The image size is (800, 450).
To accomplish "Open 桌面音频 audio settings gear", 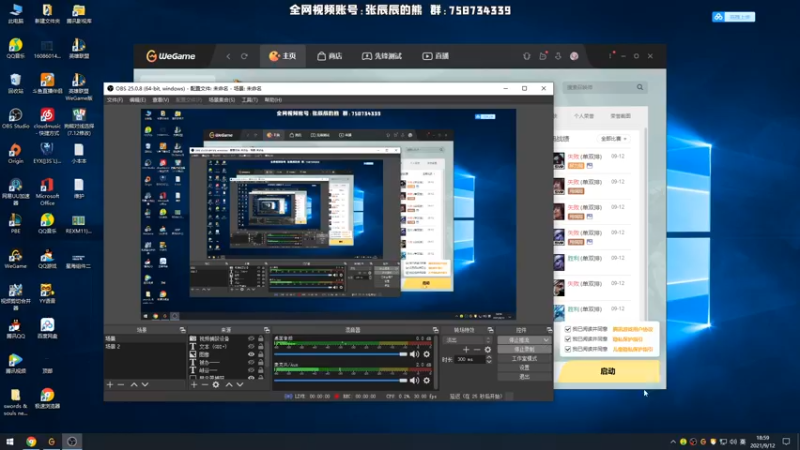I will coord(427,354).
